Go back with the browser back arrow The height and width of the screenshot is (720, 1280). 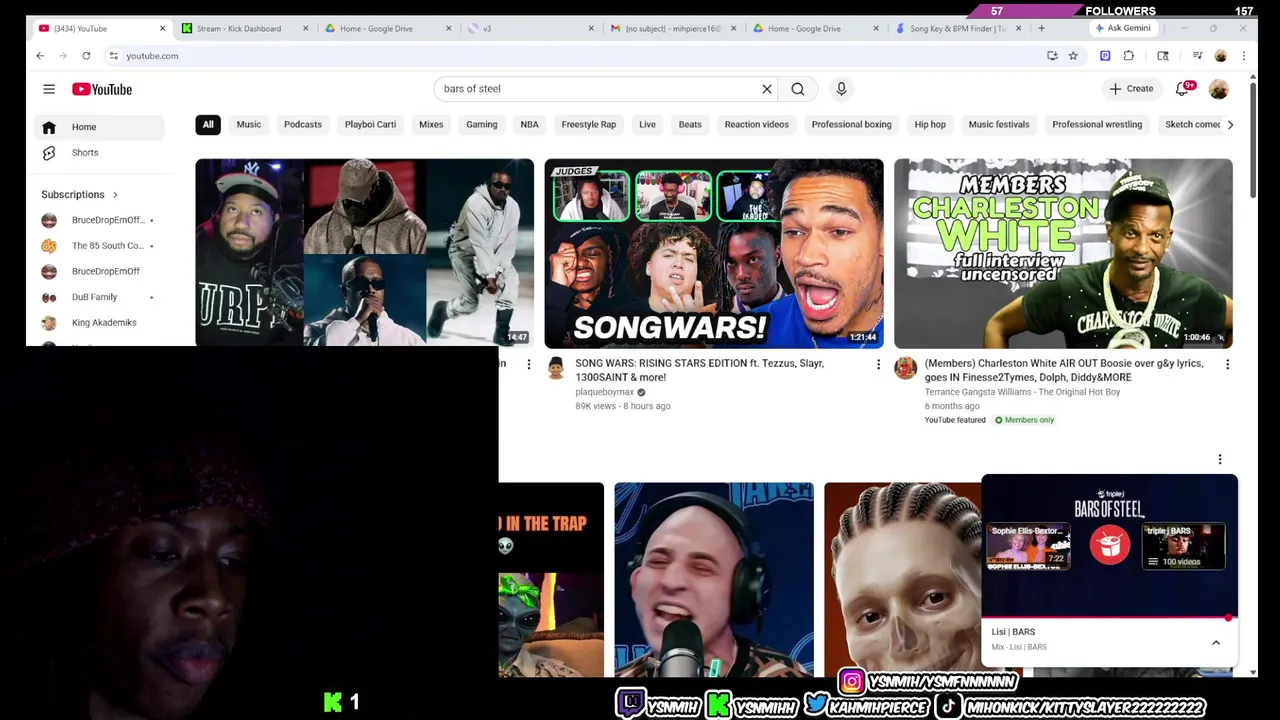40,56
